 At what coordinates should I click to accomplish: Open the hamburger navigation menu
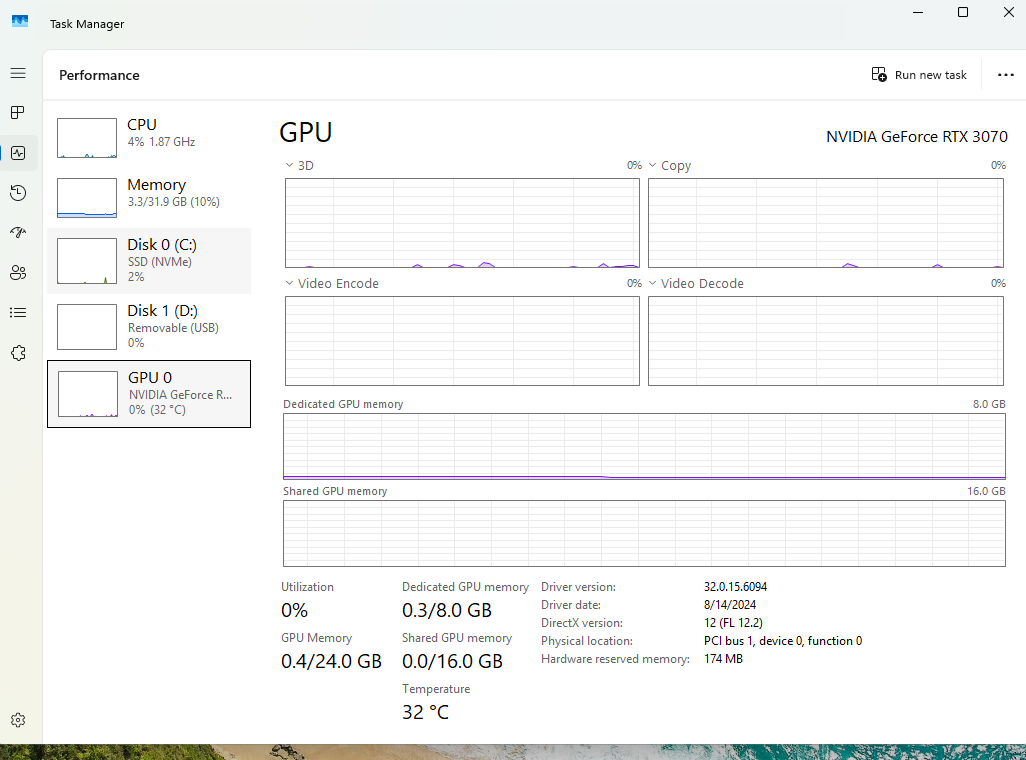17,73
